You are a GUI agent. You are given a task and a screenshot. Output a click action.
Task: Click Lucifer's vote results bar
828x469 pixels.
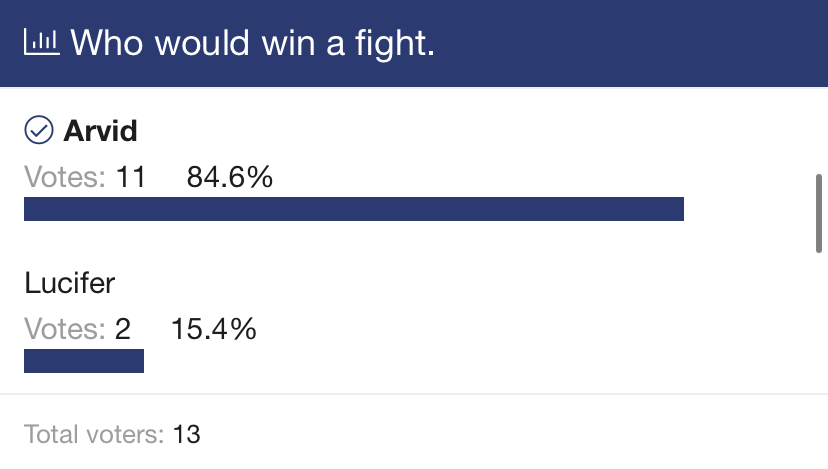84,361
